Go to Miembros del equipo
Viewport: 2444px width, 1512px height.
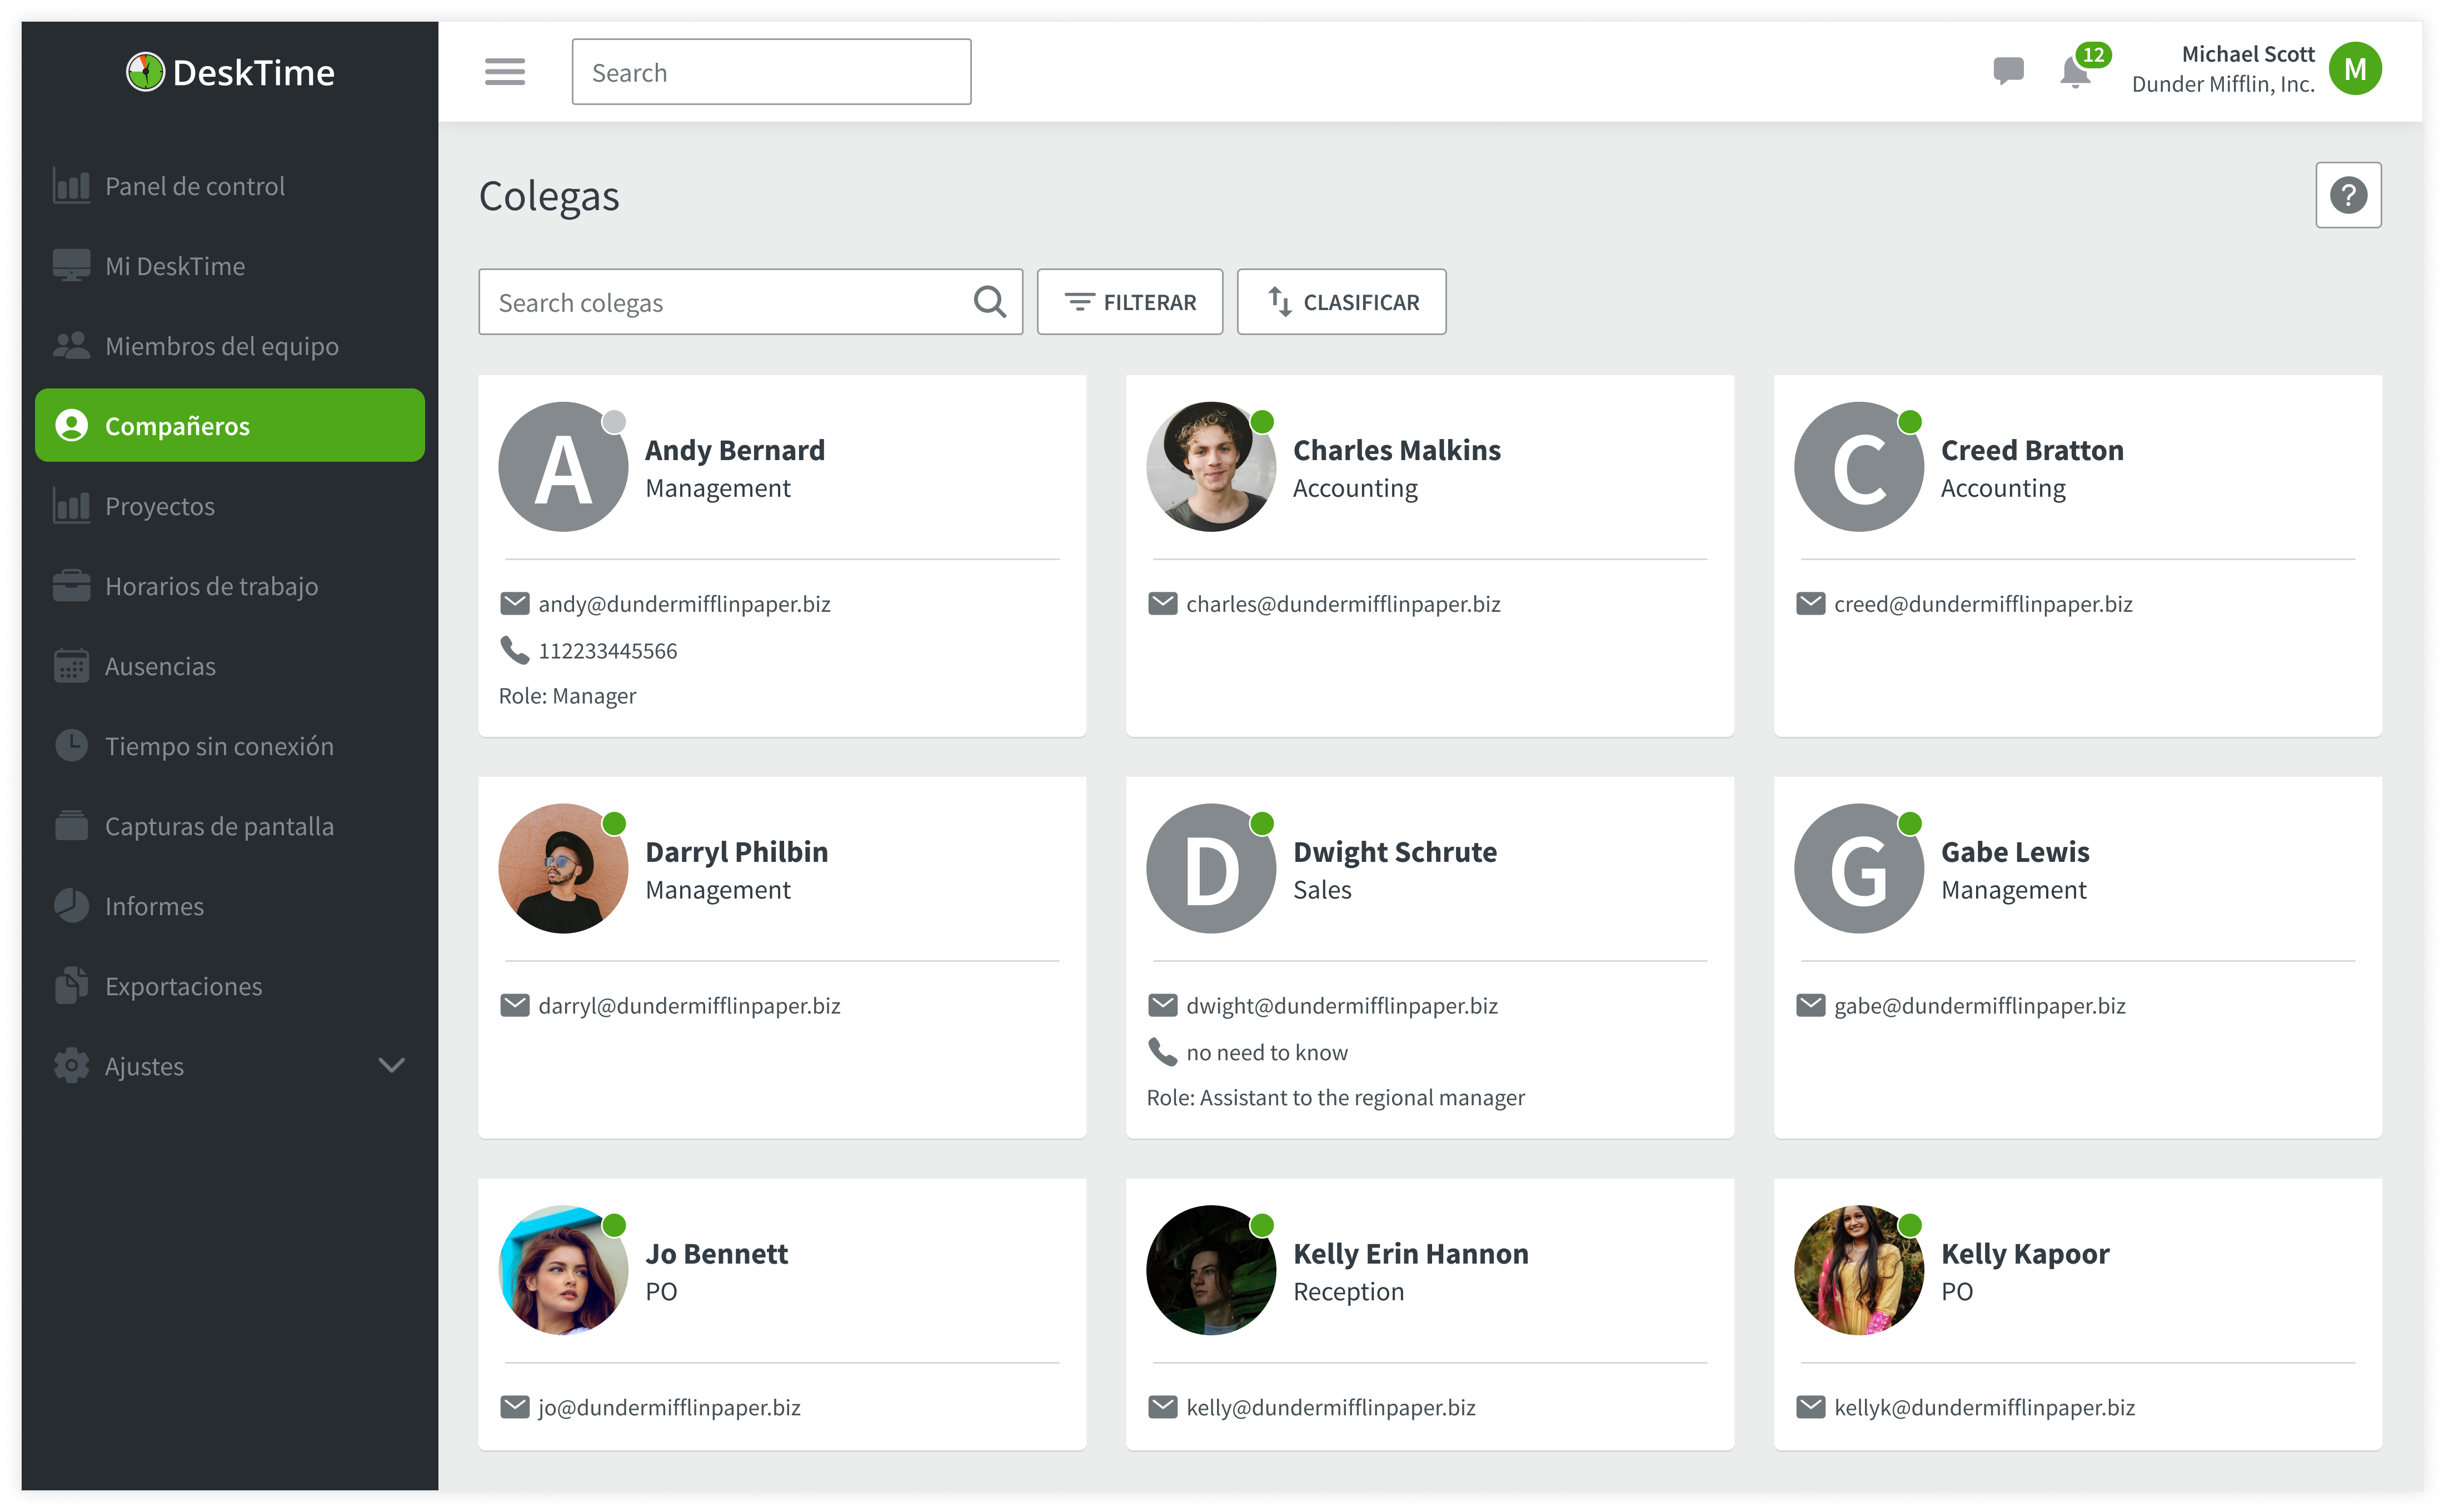(x=230, y=346)
